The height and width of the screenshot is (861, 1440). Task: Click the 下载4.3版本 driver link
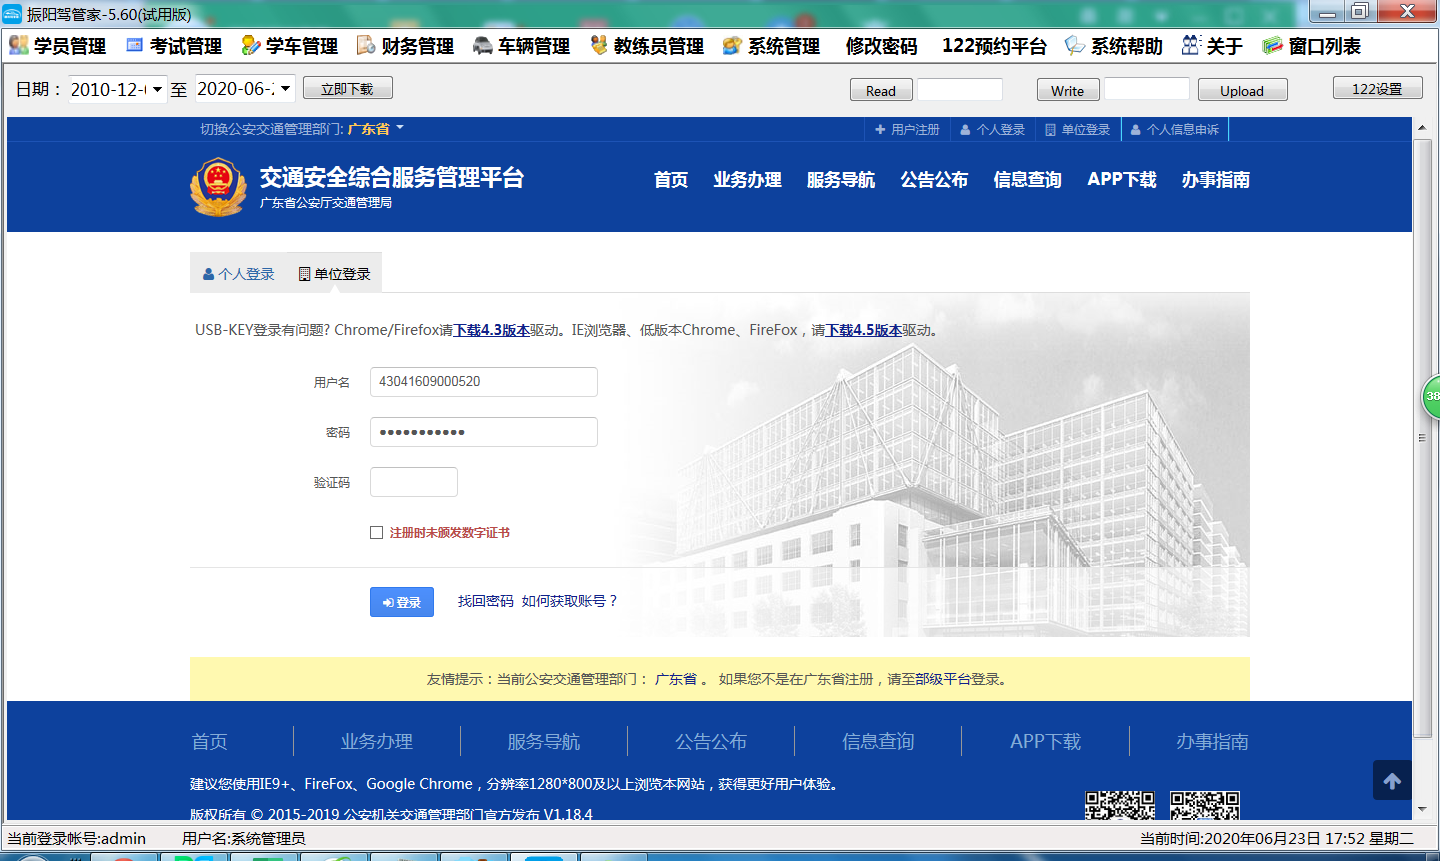pos(492,330)
